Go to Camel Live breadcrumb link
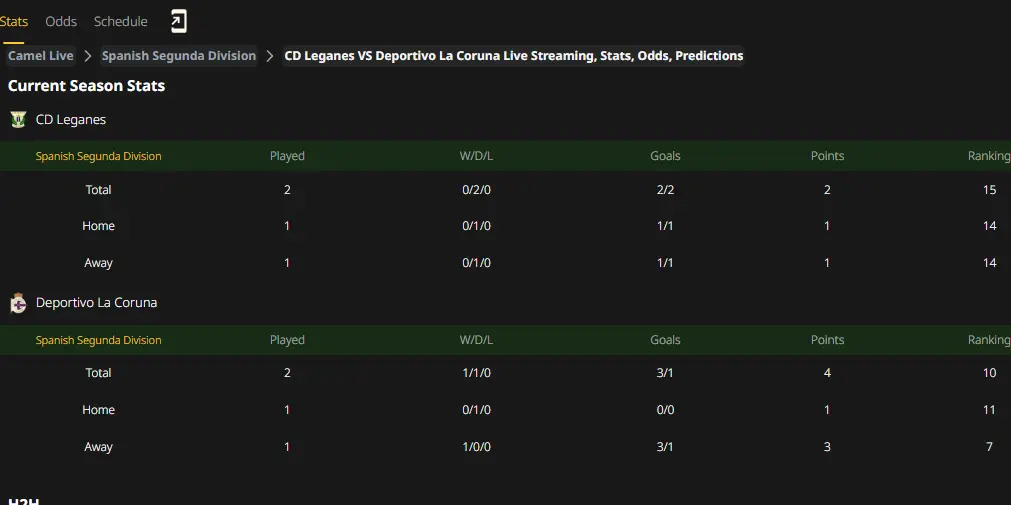1011x505 pixels. (41, 56)
